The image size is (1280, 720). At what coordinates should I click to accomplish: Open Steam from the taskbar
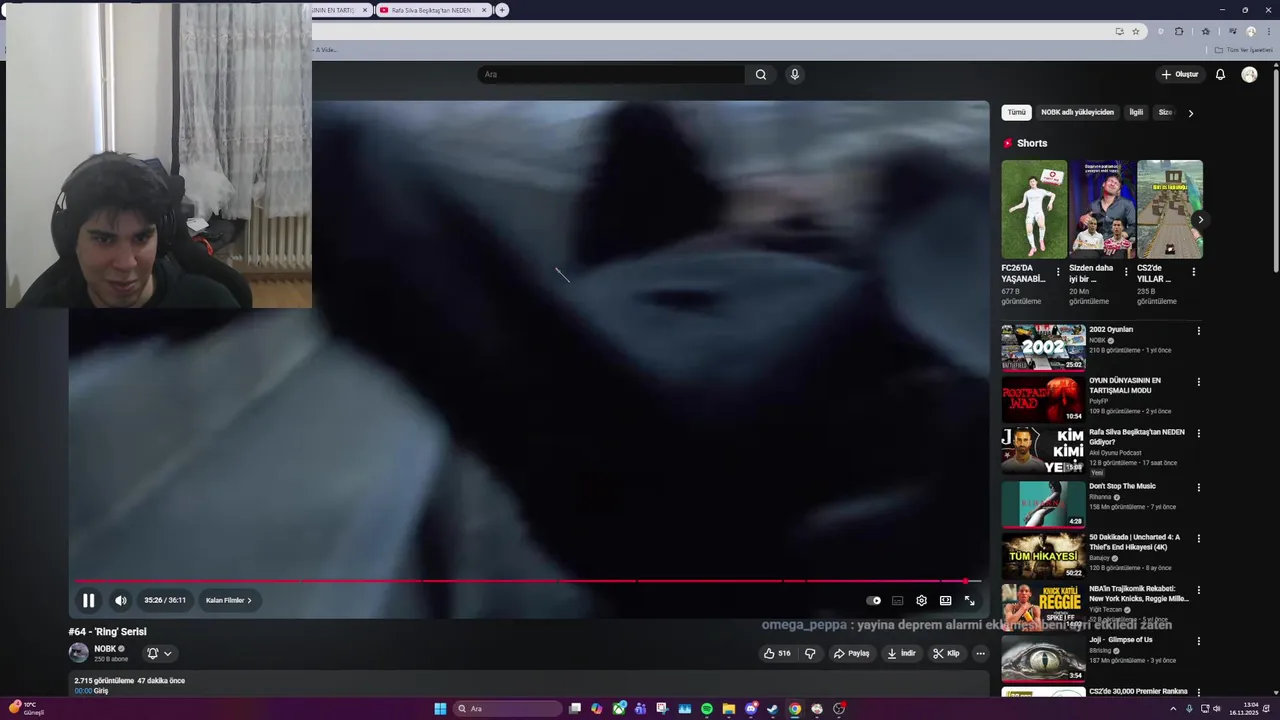773,709
